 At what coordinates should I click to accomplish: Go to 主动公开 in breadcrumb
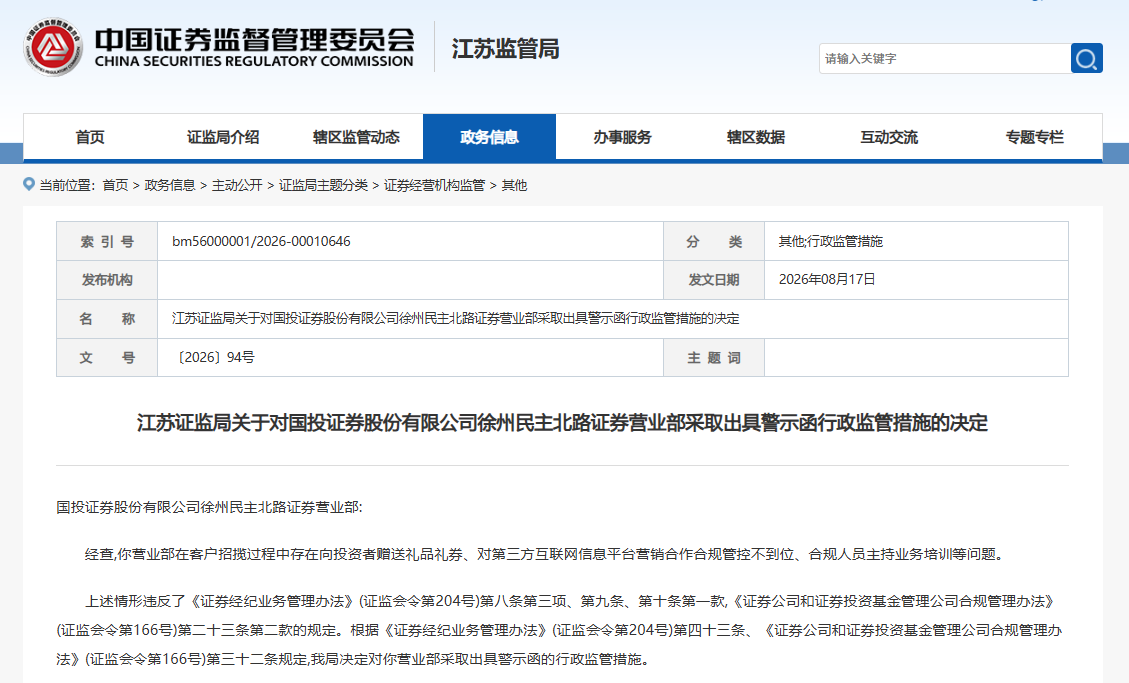(x=237, y=186)
